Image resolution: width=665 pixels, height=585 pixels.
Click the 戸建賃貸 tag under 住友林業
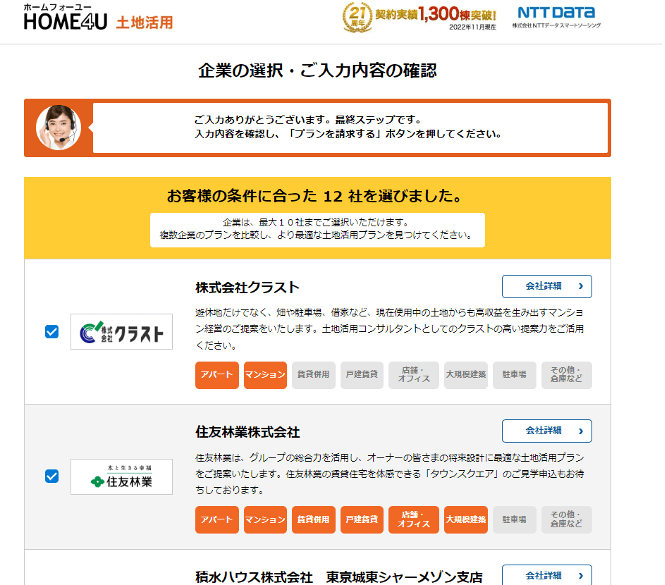point(362,520)
